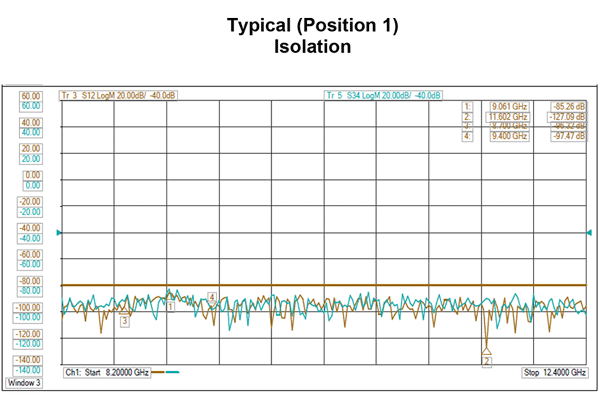Click marker 1 readout 9.061 GHz
Viewport: 600px width, 400px height.
[506, 106]
